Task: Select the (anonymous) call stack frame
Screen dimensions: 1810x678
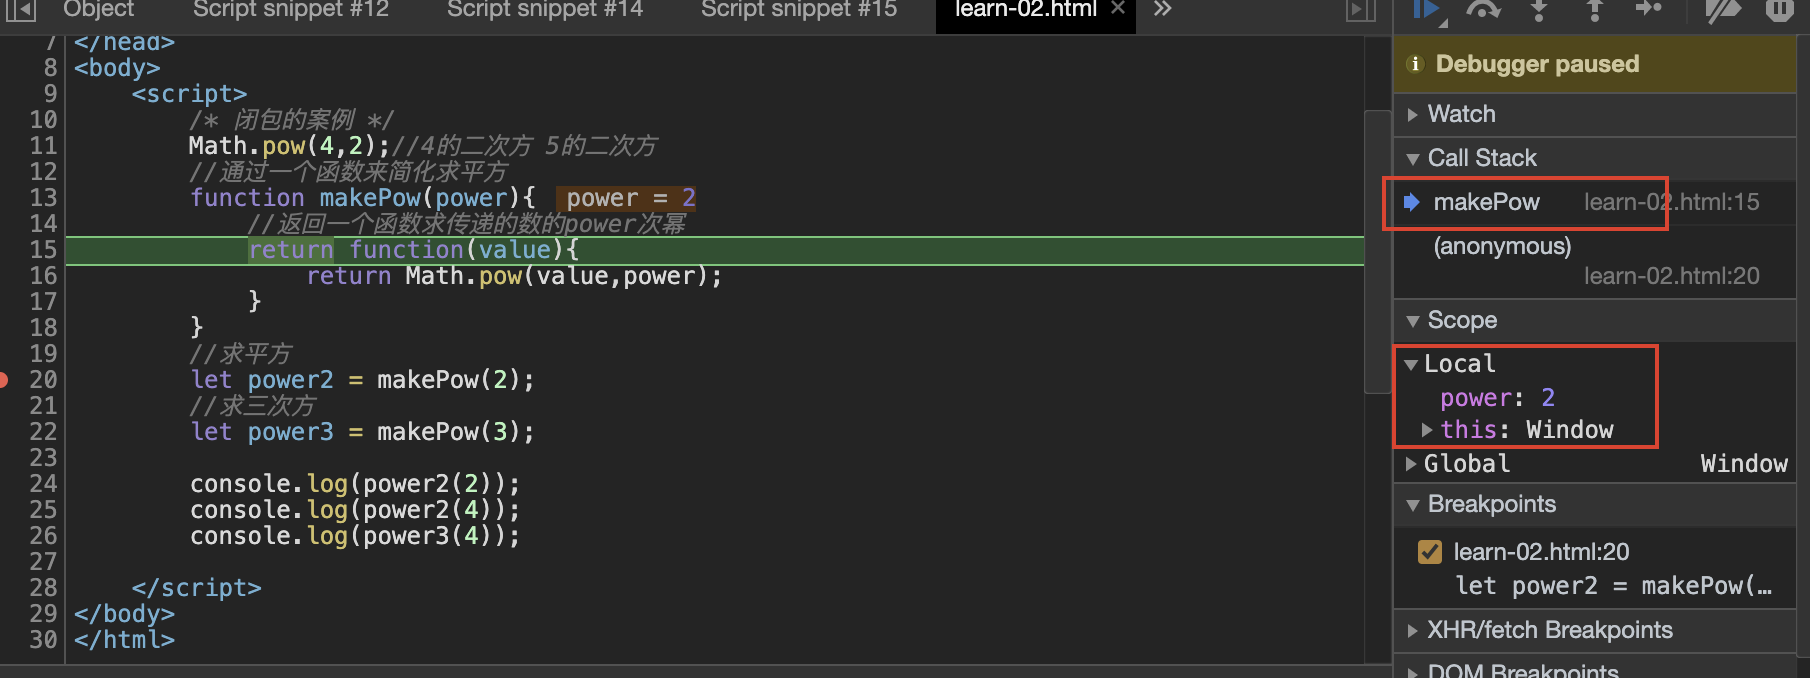Action: point(1502,246)
